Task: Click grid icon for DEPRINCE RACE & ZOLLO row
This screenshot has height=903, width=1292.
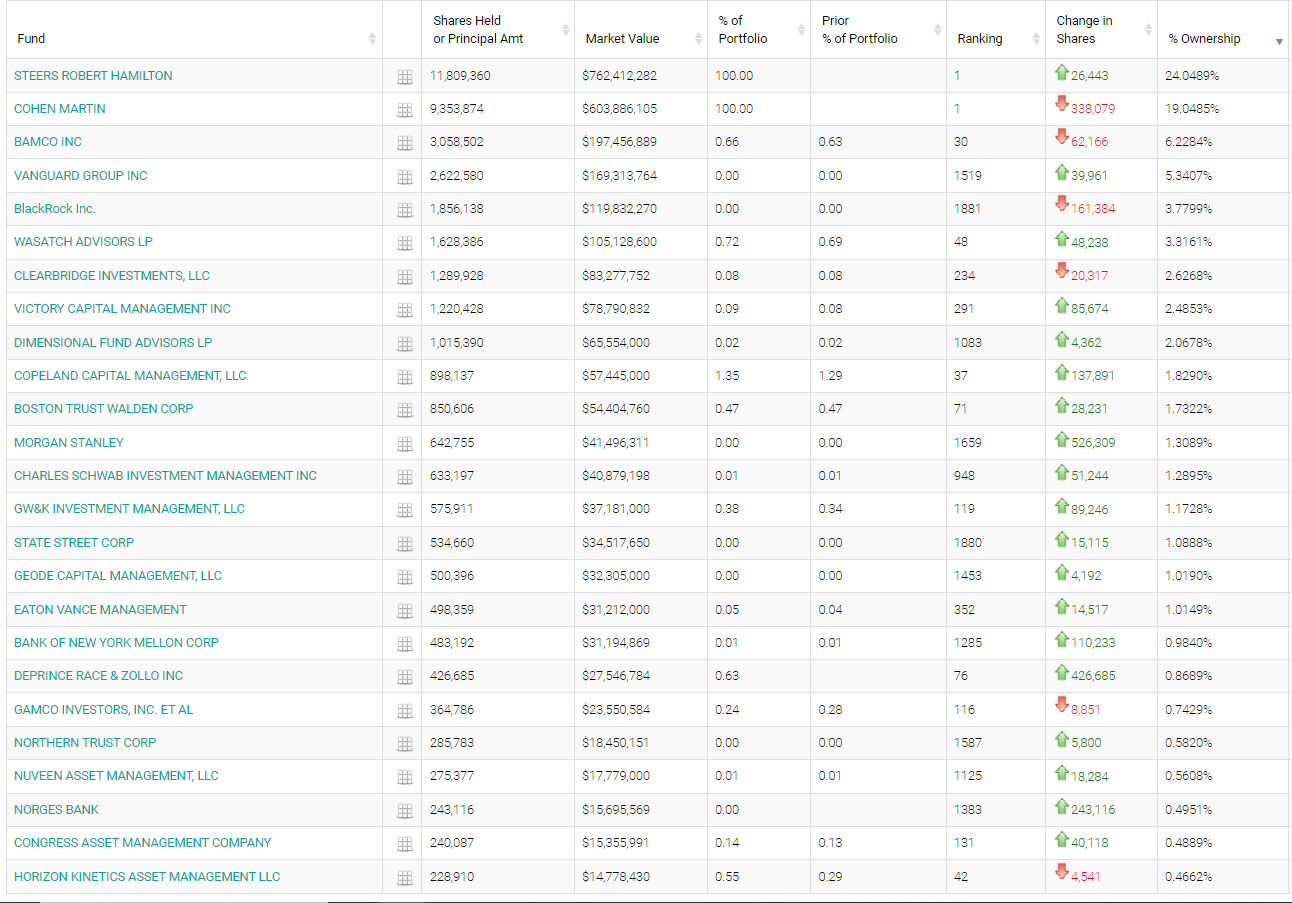Action: coord(404,677)
